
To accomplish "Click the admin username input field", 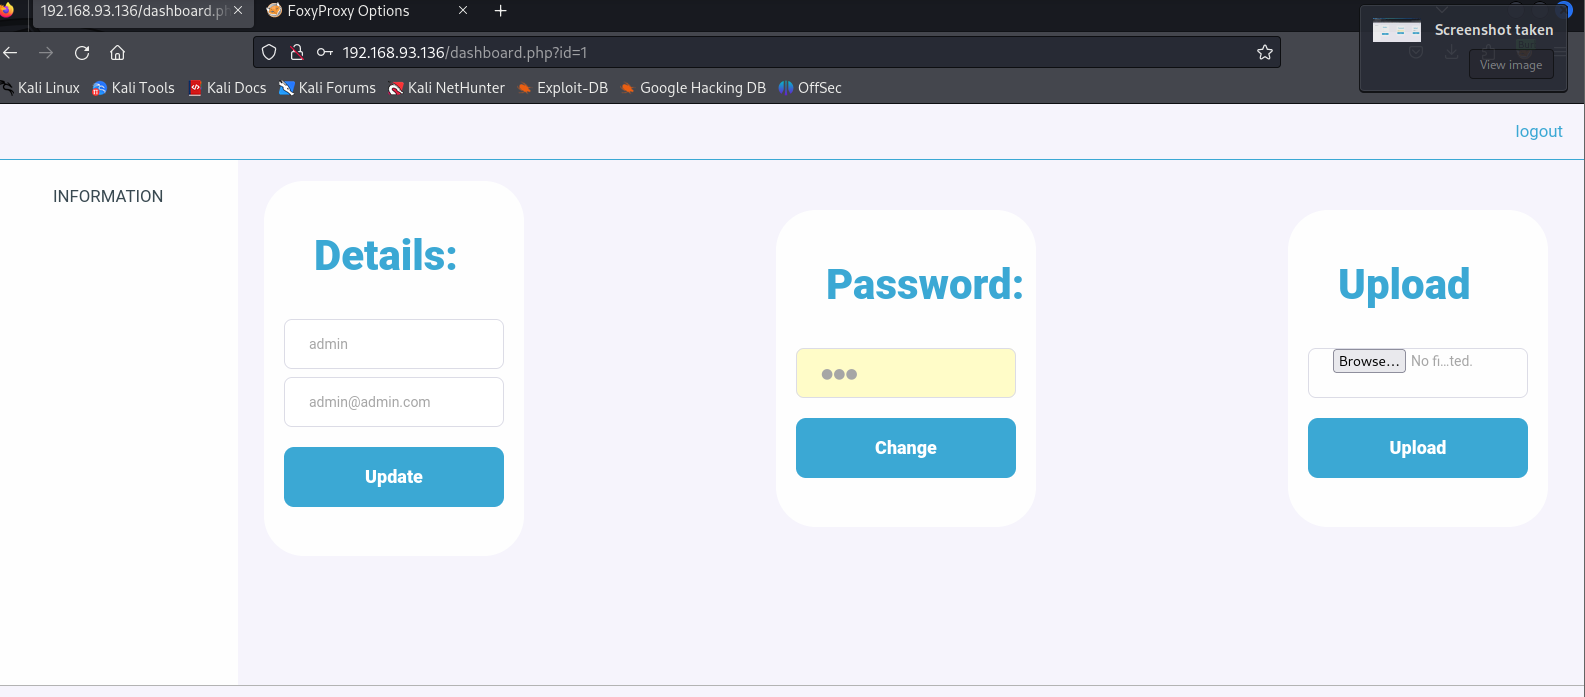I will [394, 344].
